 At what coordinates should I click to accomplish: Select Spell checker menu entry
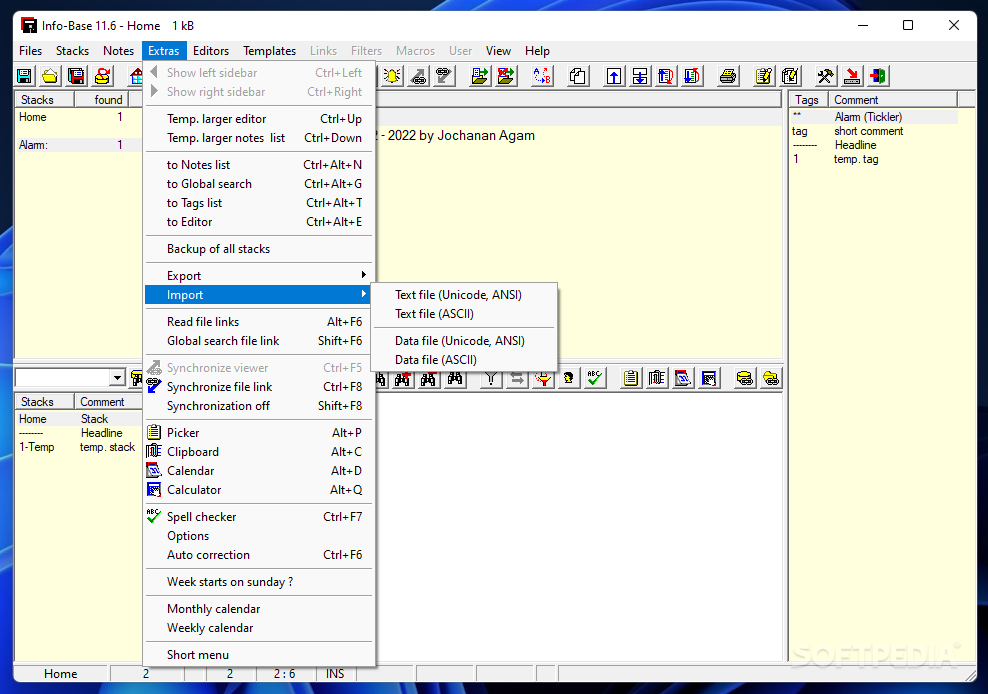(x=259, y=517)
